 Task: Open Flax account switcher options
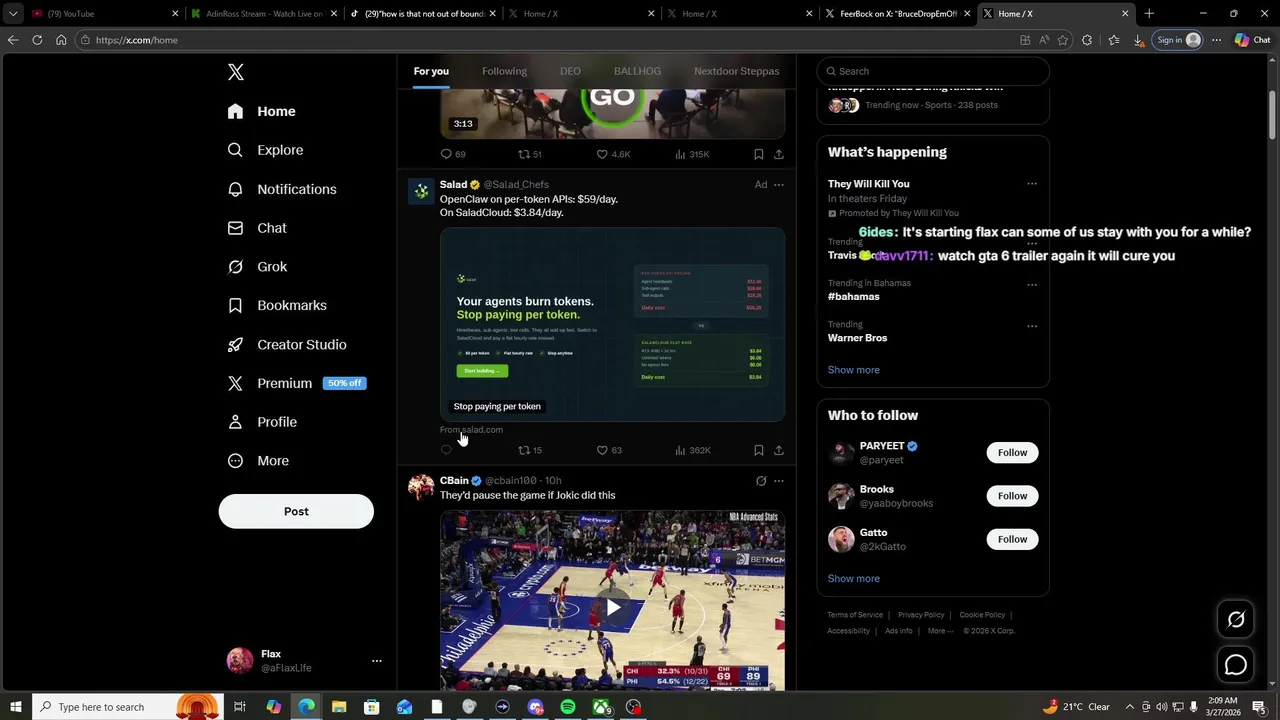click(x=377, y=661)
